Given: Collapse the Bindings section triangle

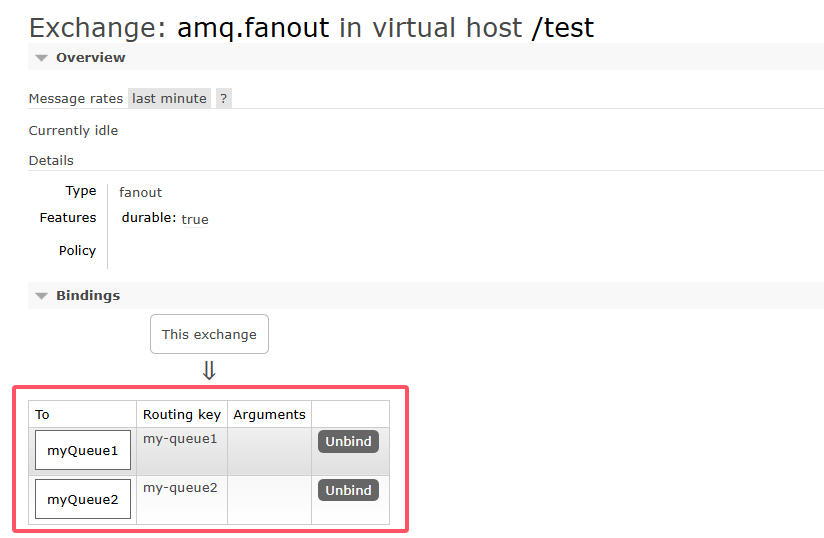Looking at the screenshot, I should pyautogui.click(x=42, y=296).
